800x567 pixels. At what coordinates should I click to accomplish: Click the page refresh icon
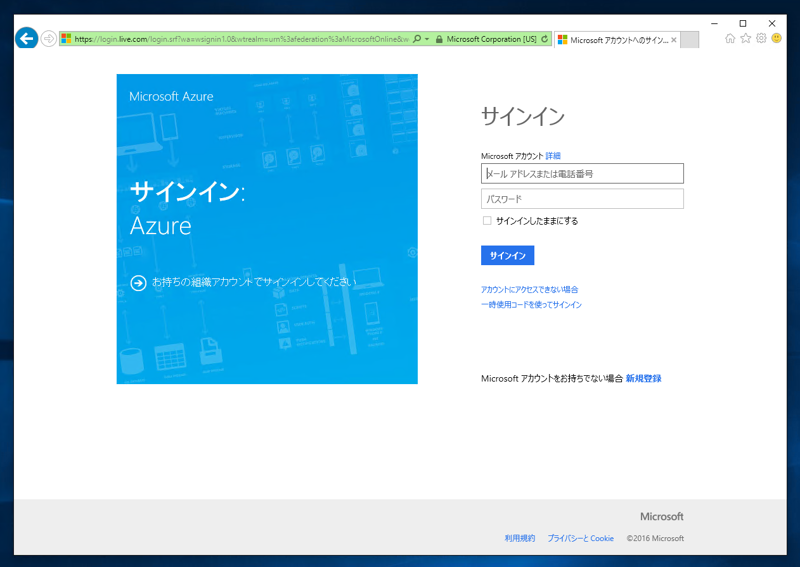(545, 39)
